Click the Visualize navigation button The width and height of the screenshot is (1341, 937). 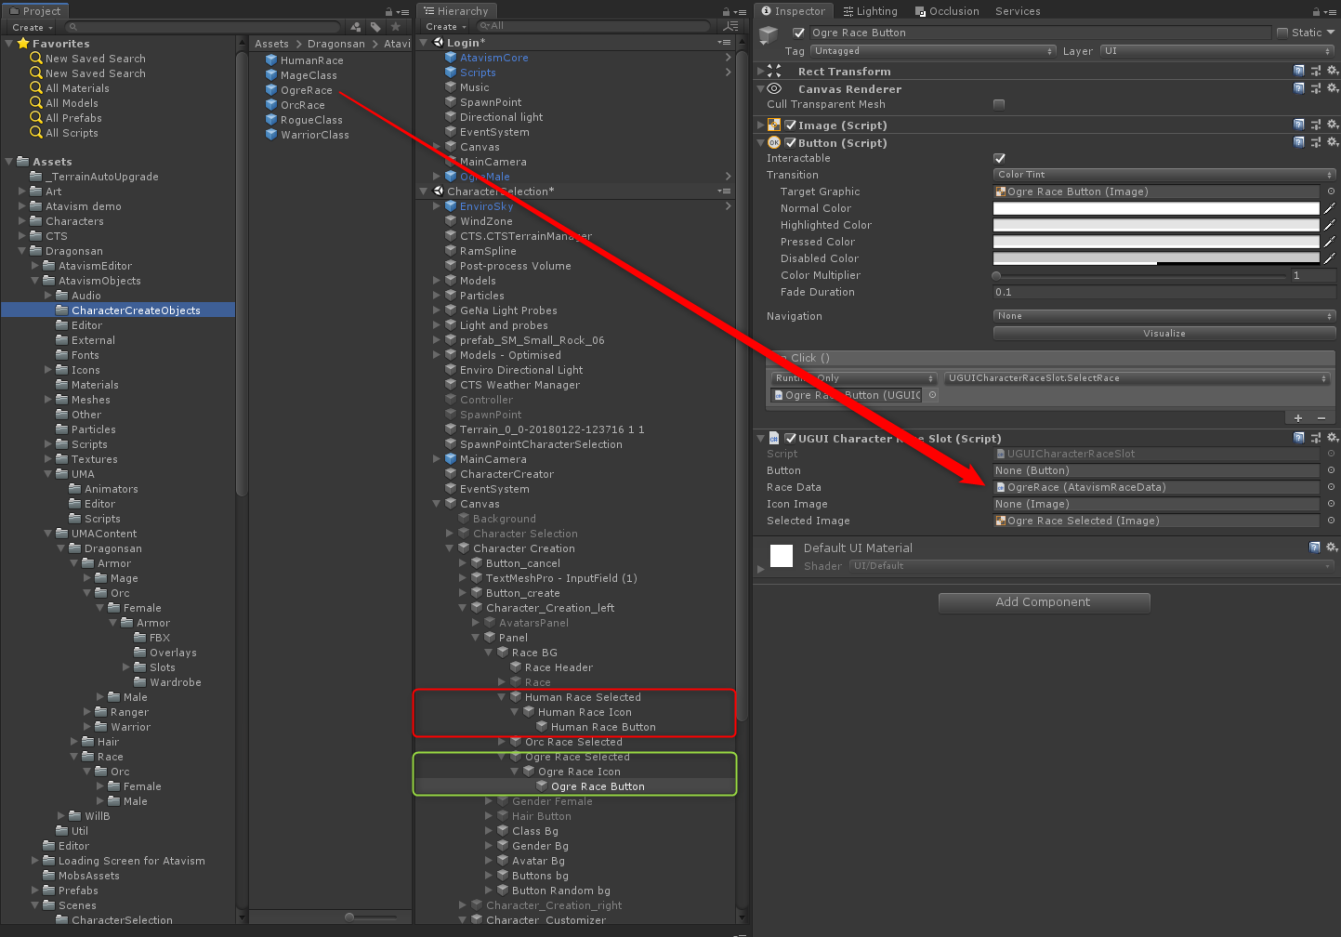click(1164, 334)
